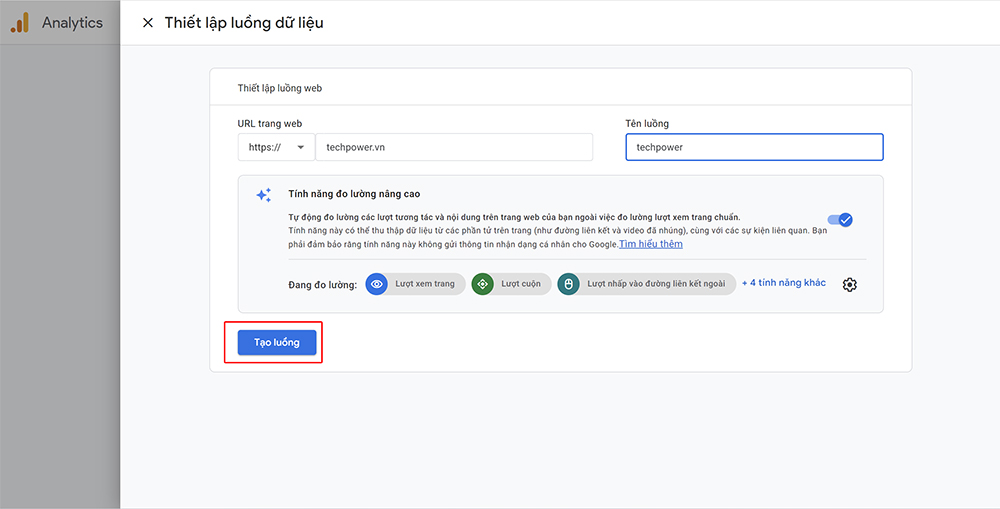
Task: Show the + 4 tính năng khác list
Action: pyautogui.click(x=783, y=283)
